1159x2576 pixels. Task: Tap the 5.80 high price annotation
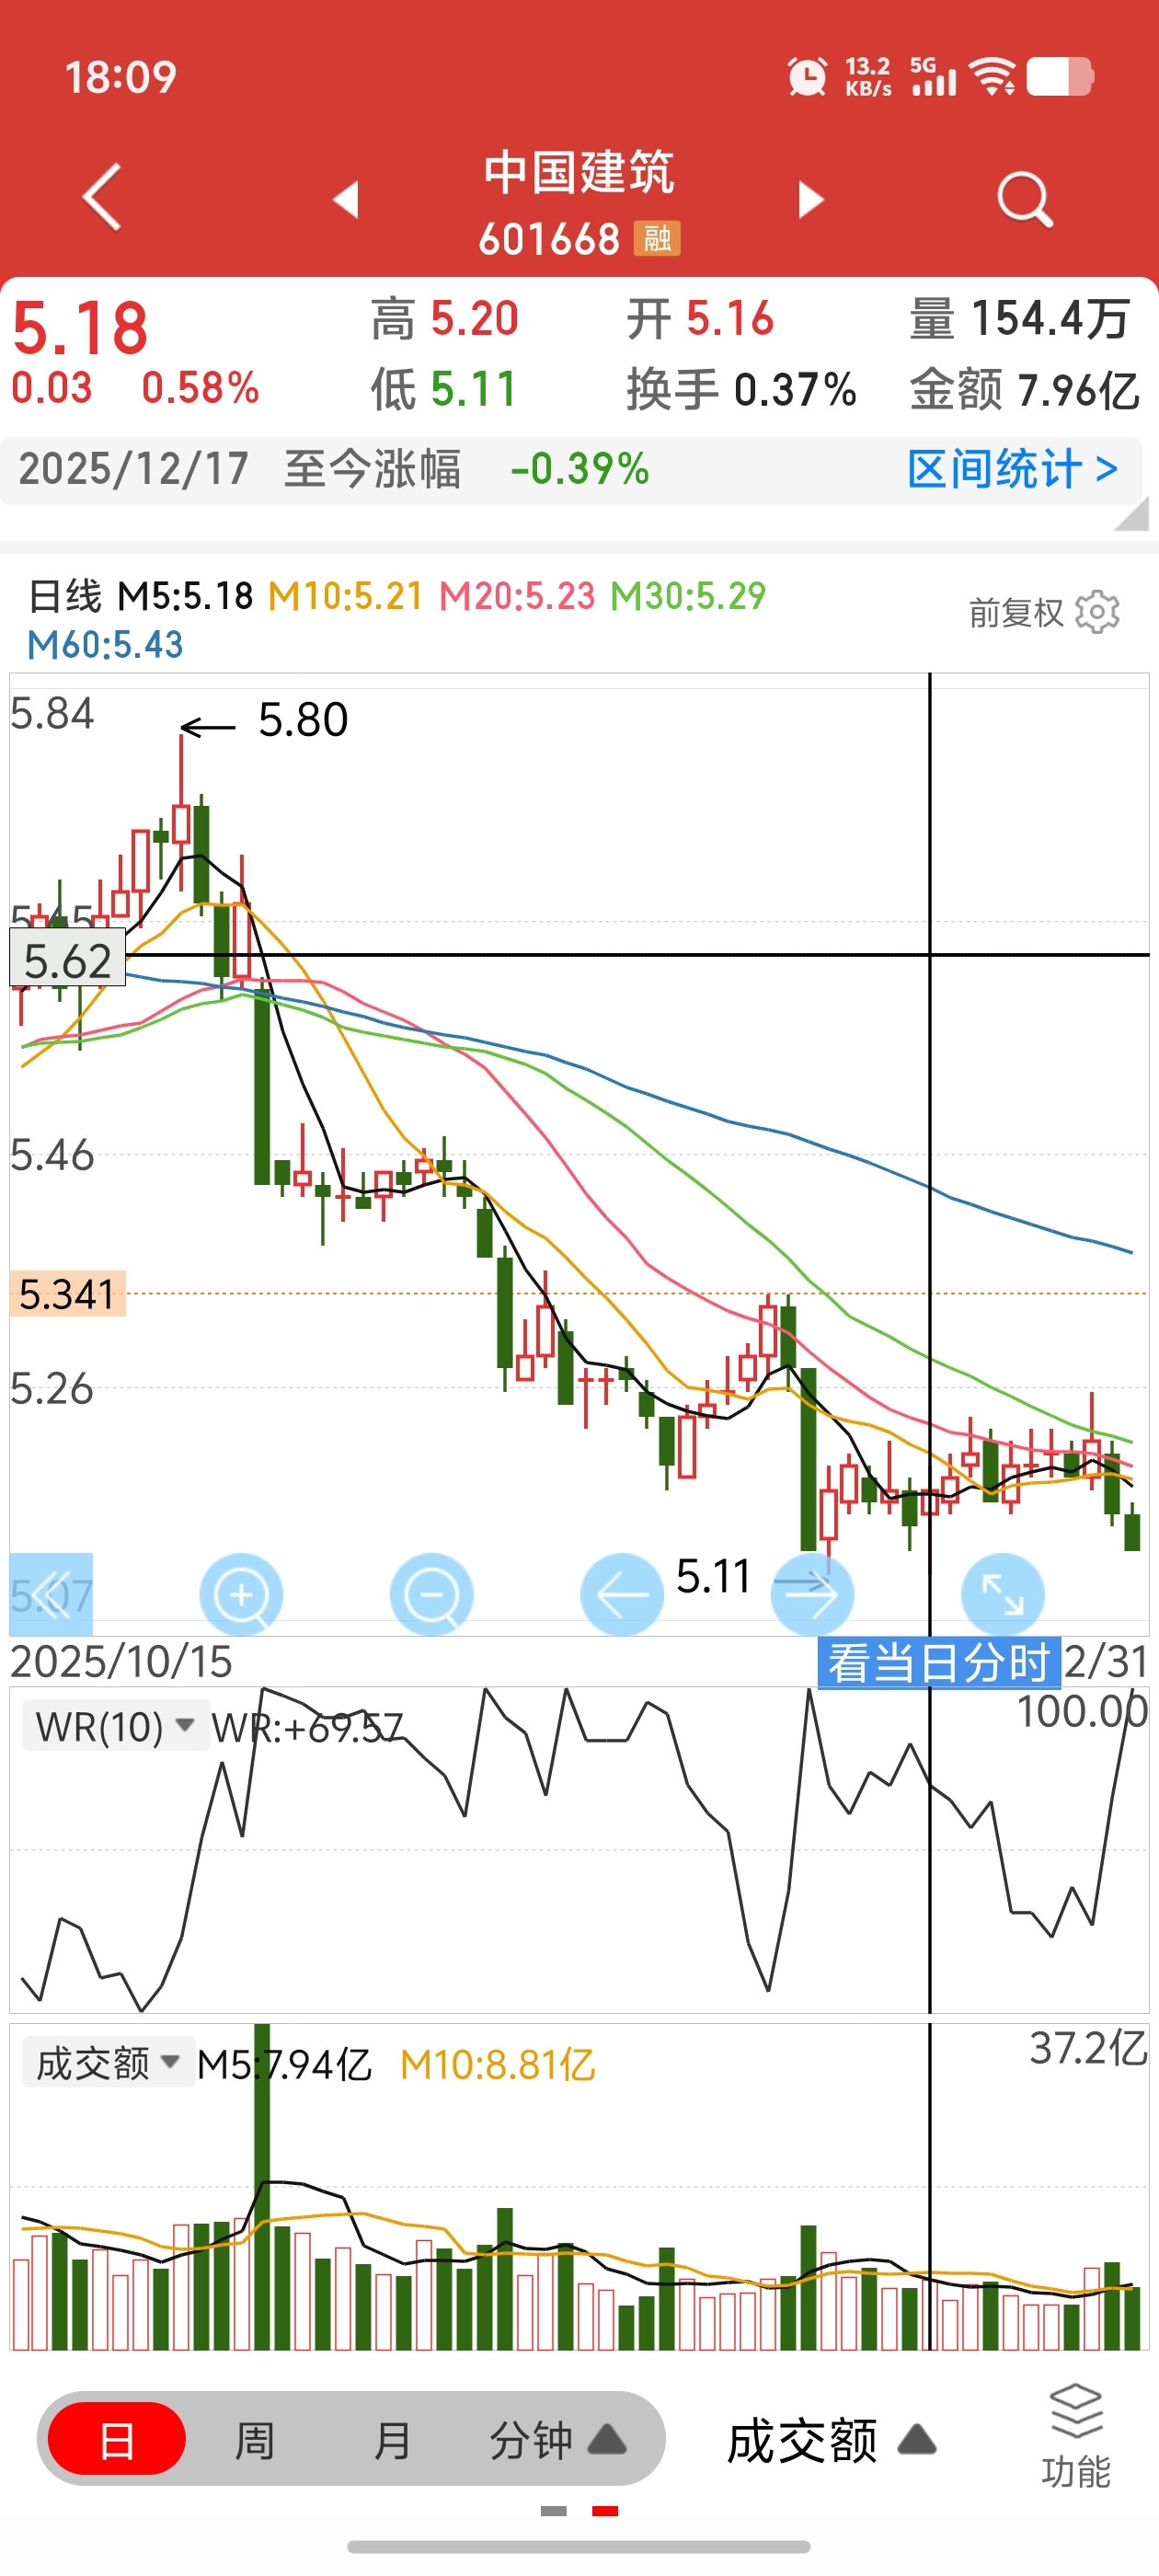[303, 720]
